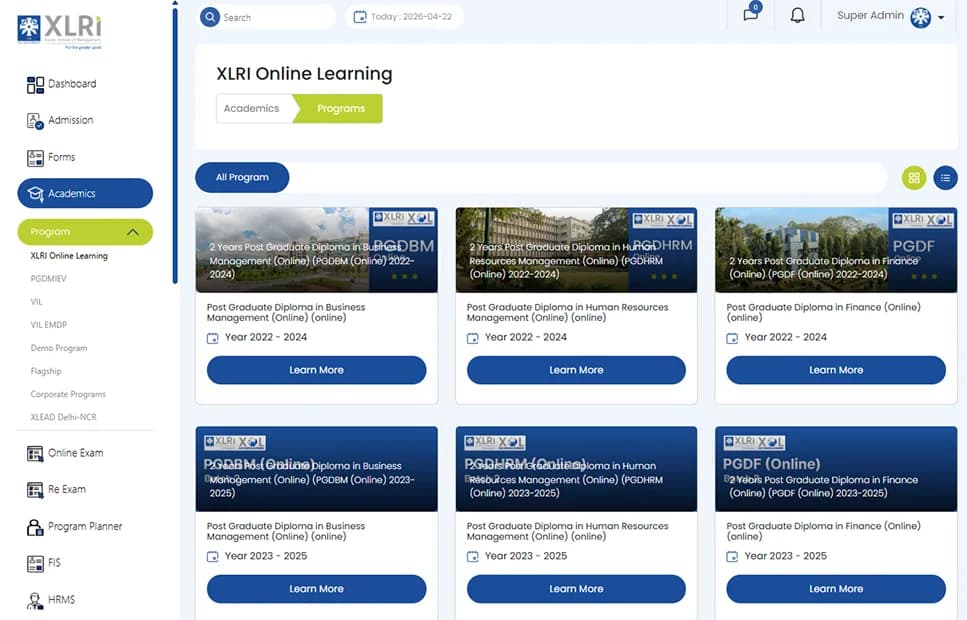Open the Forms sidebar icon
967x620 pixels.
pyautogui.click(x=35, y=158)
